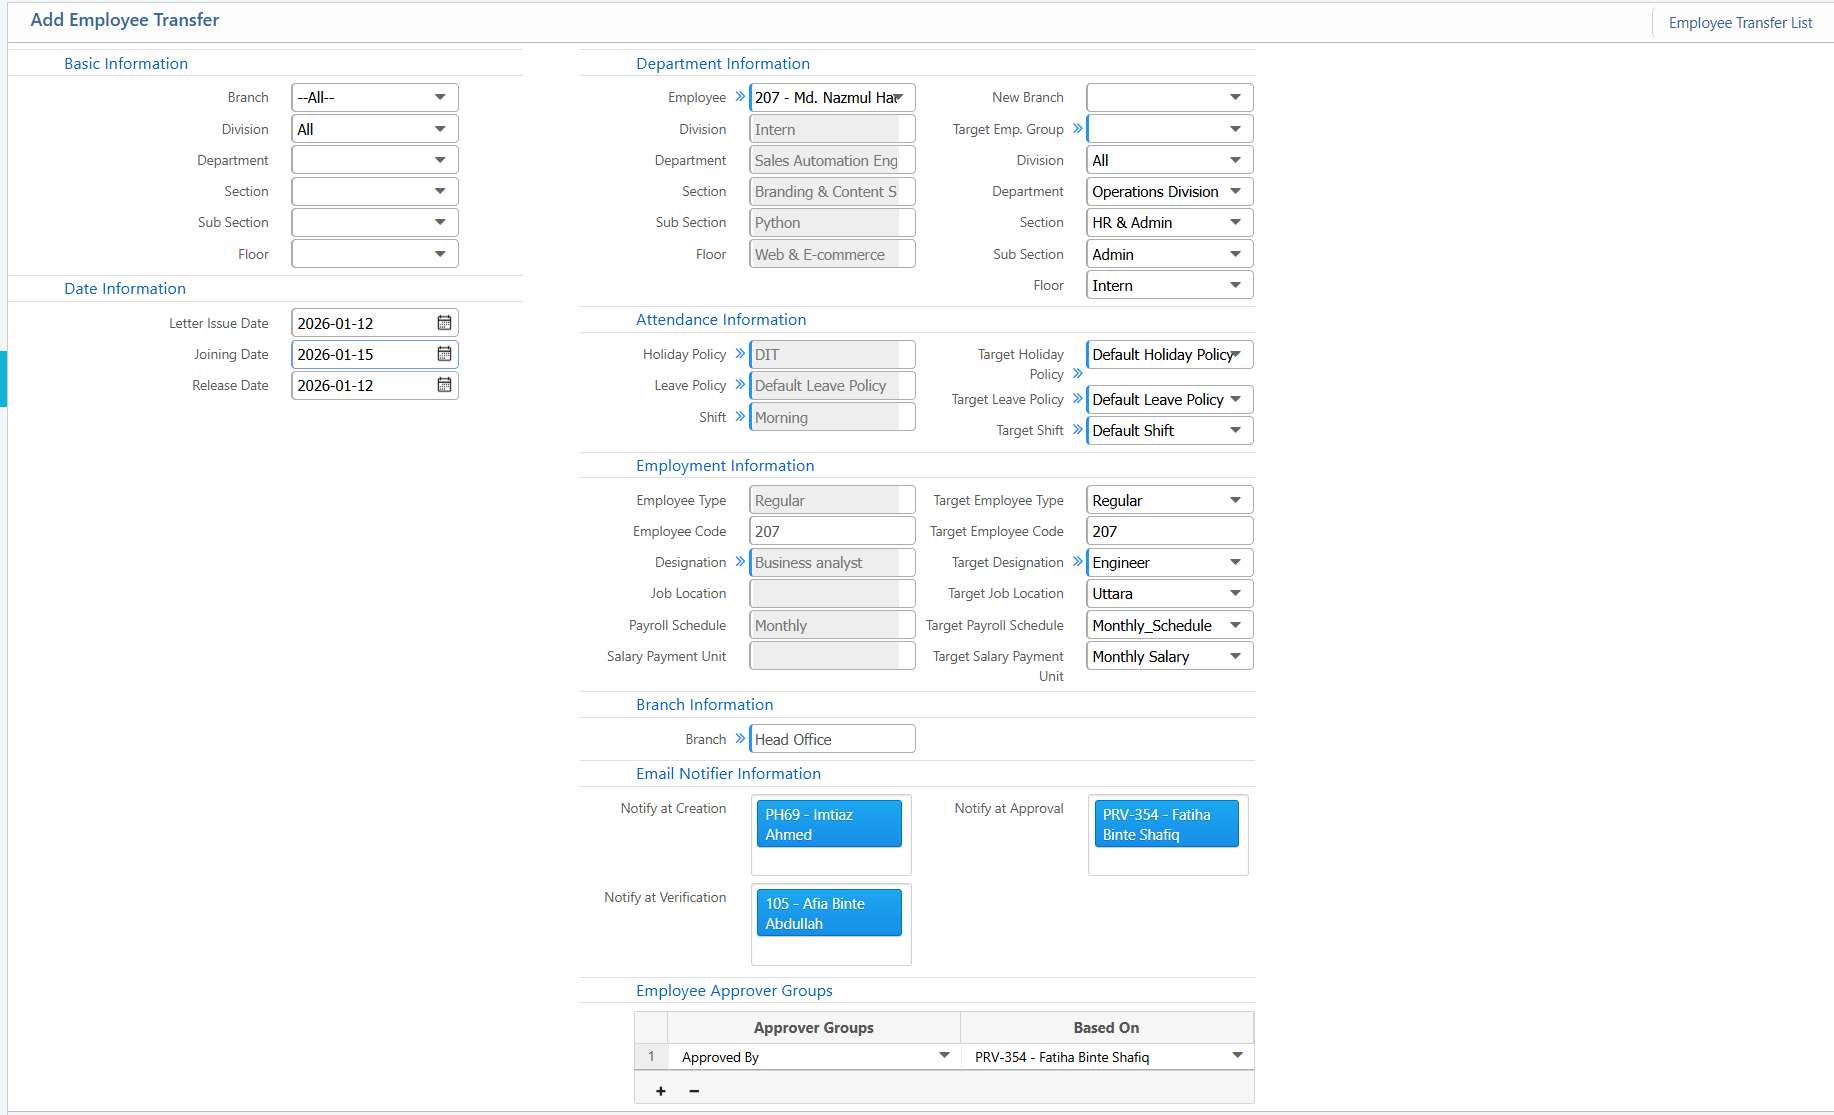Open the Based On dropdown in approver table
Viewport: 1834px width, 1115px height.
[1237, 1056]
